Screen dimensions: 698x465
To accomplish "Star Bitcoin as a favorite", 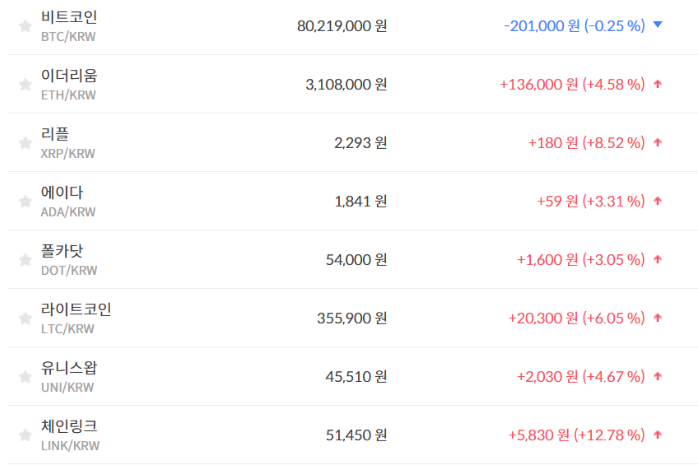I will tap(25, 26).
